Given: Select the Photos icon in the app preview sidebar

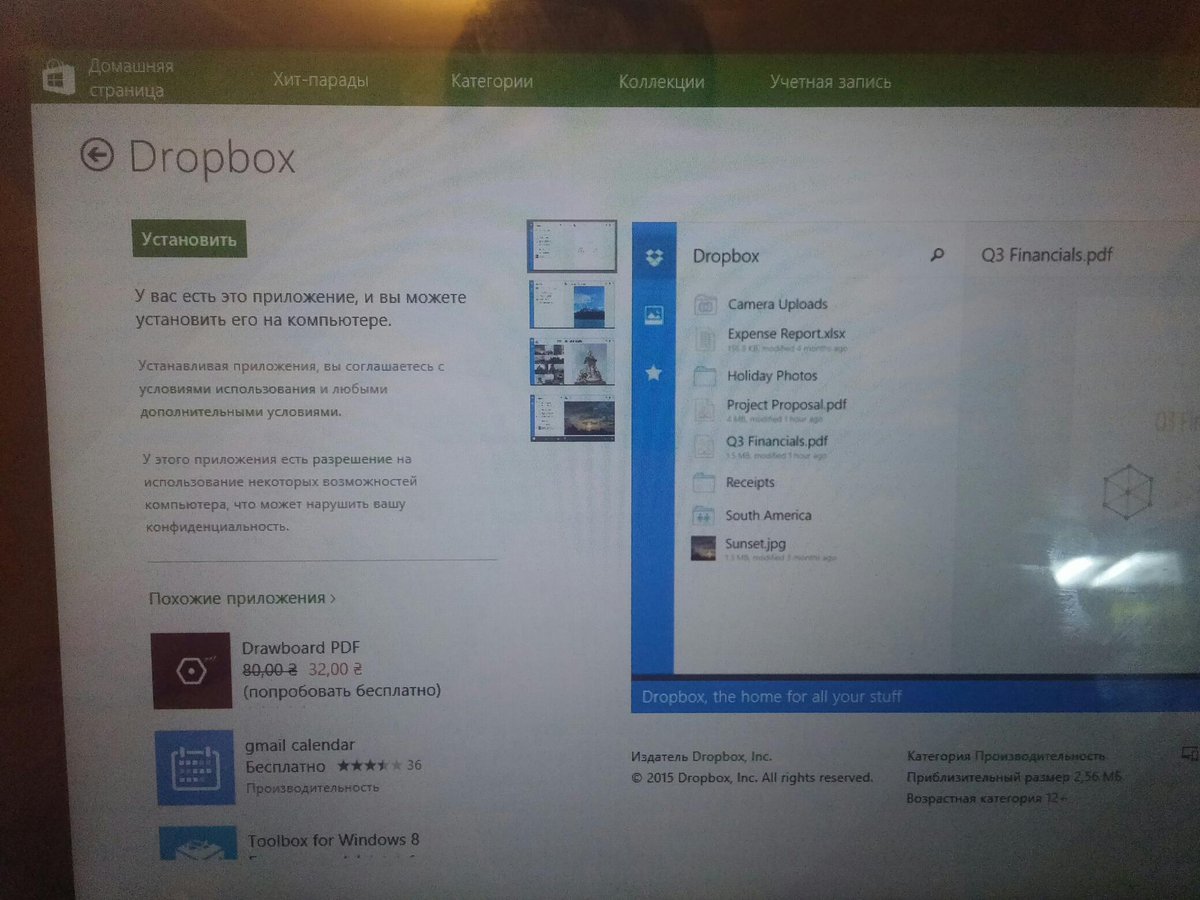Looking at the screenshot, I should tap(654, 314).
